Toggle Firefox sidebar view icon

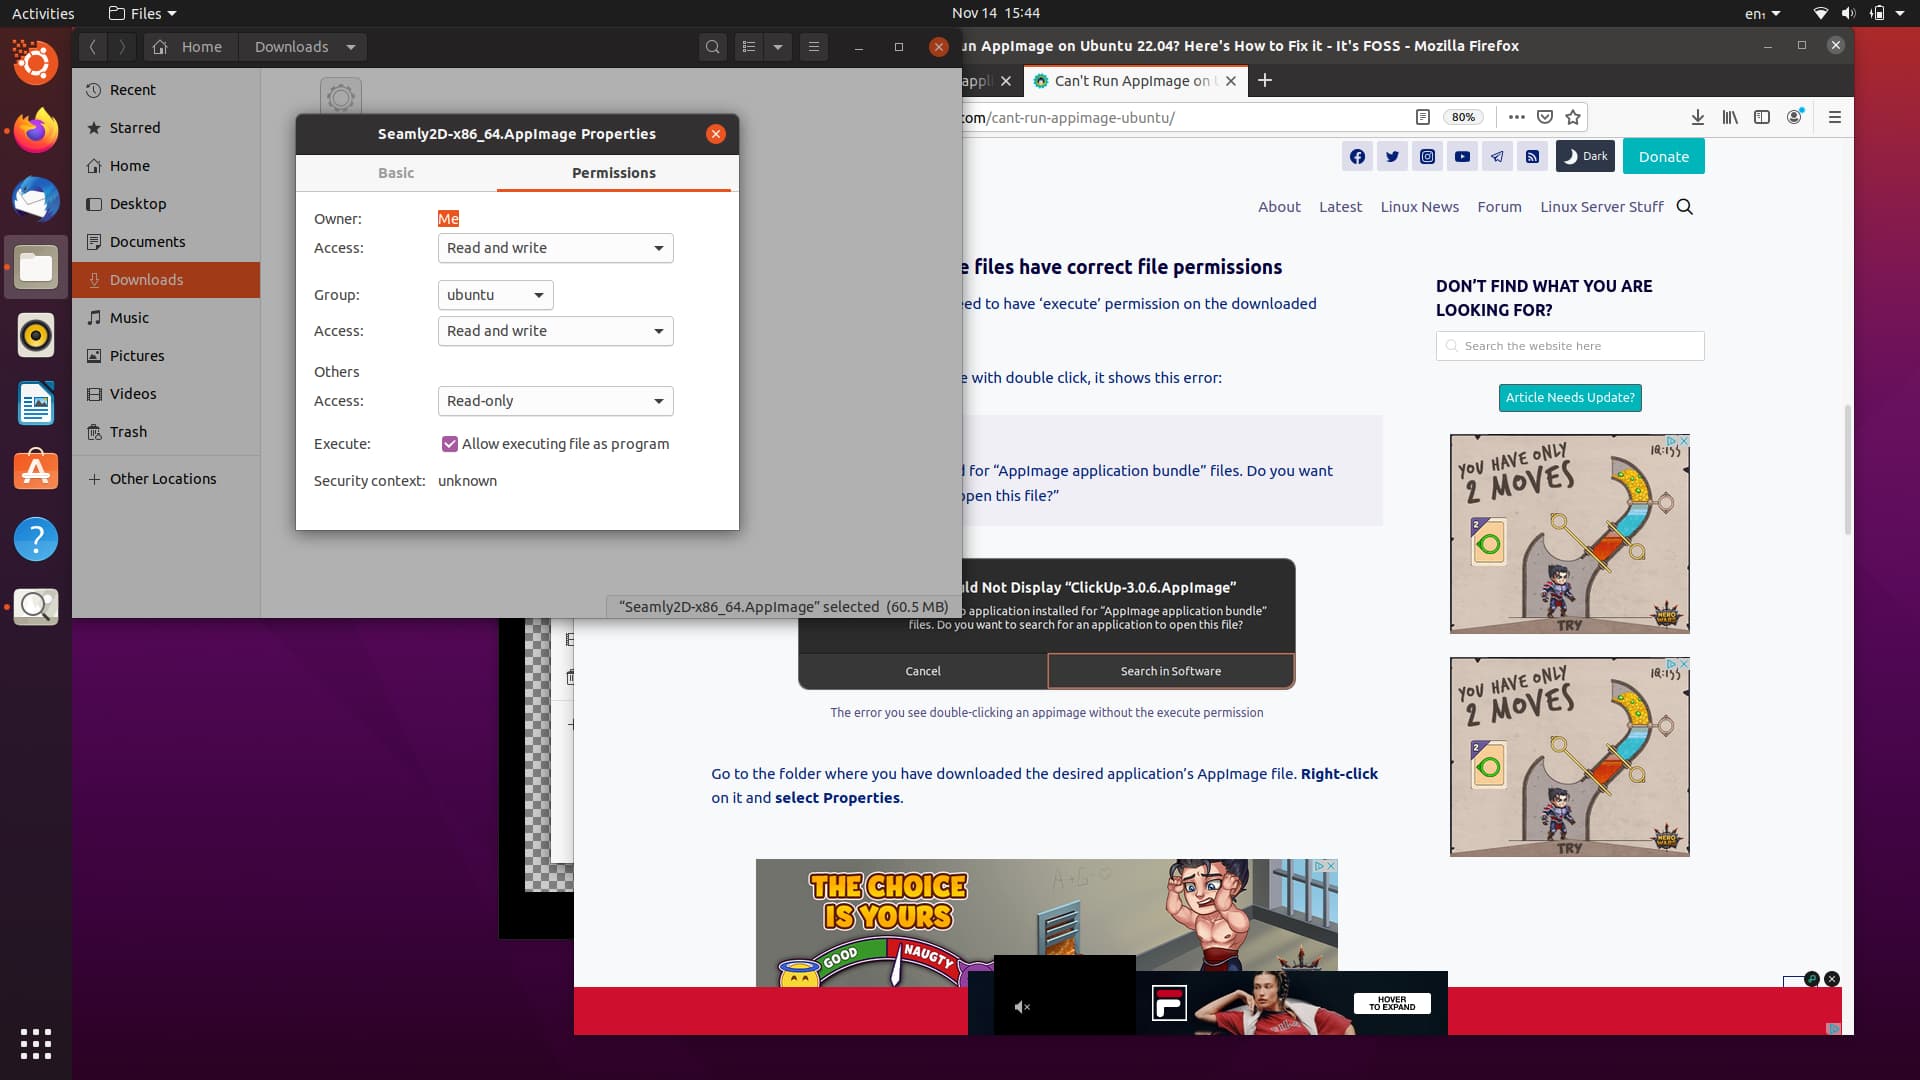click(x=1762, y=117)
